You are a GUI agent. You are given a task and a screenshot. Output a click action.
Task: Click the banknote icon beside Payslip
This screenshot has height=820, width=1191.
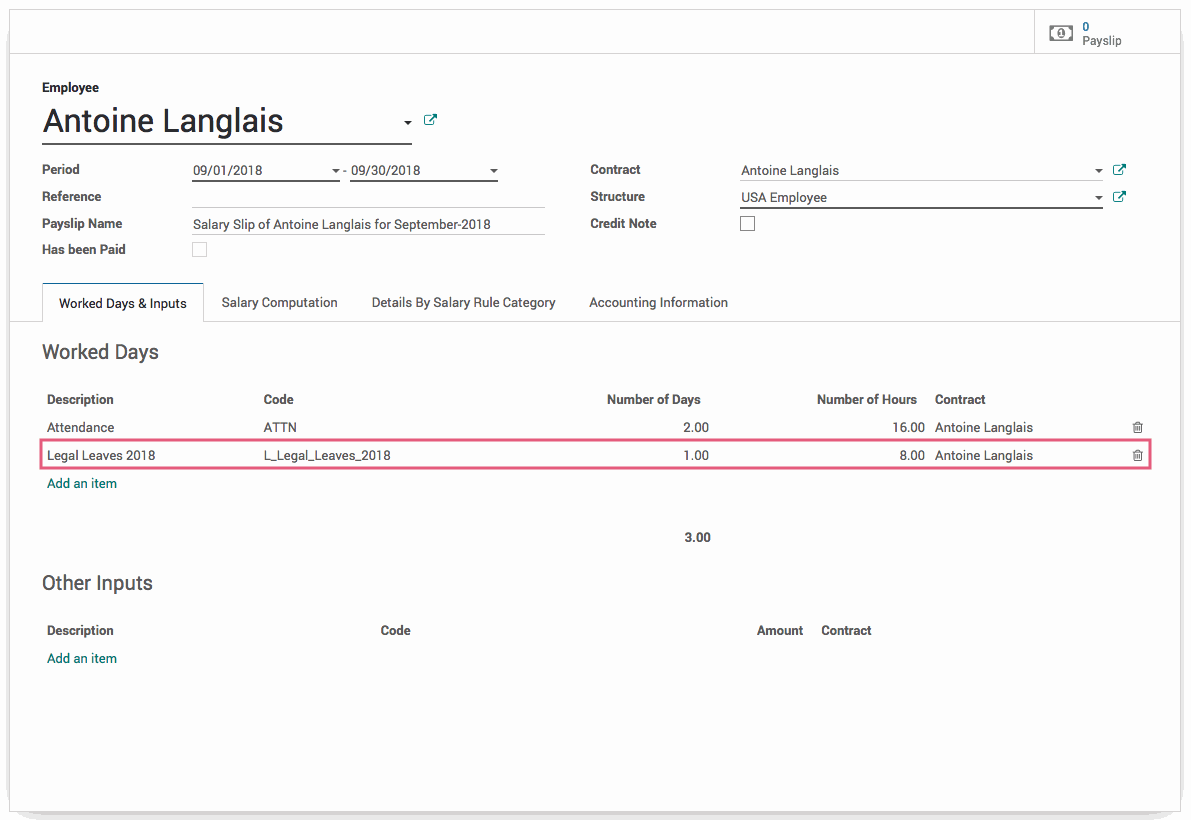pos(1060,33)
